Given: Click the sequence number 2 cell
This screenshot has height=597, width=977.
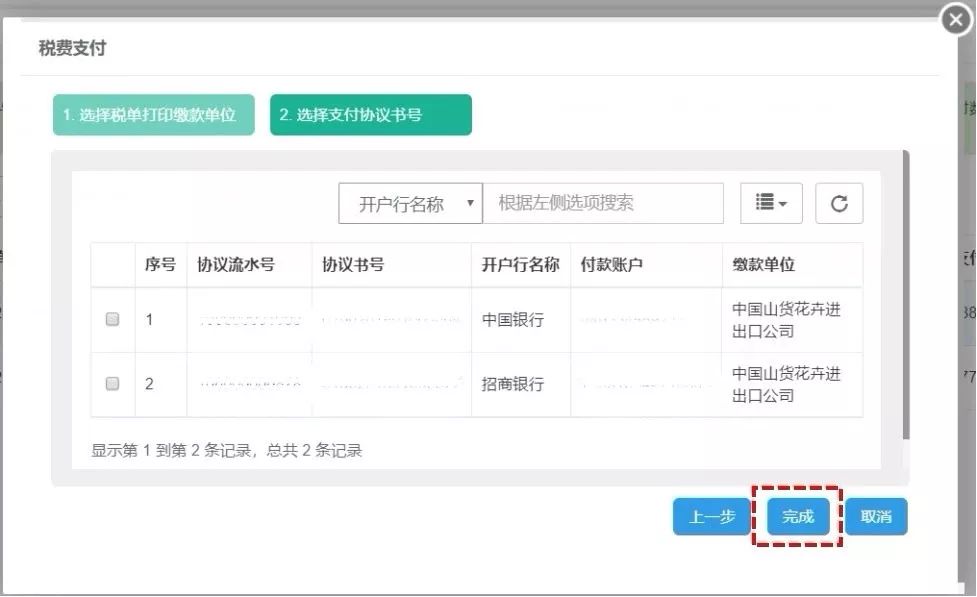Looking at the screenshot, I should (161, 384).
